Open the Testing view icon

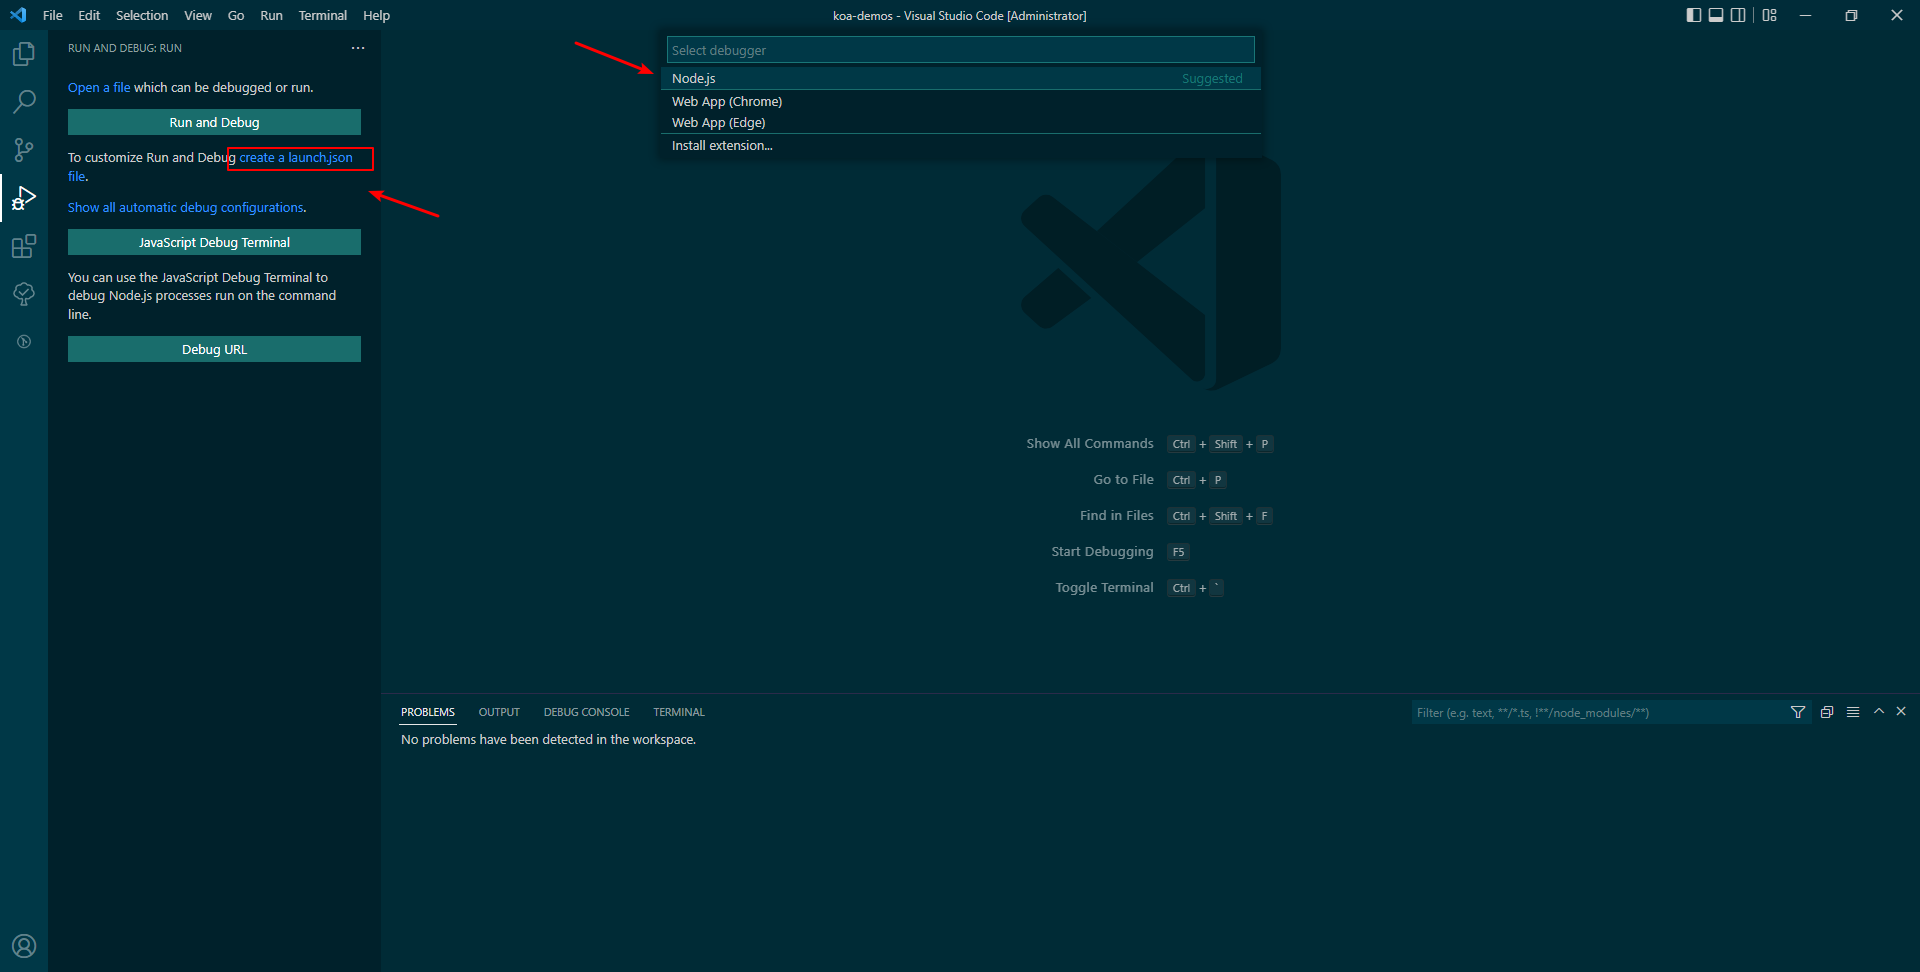click(x=24, y=294)
